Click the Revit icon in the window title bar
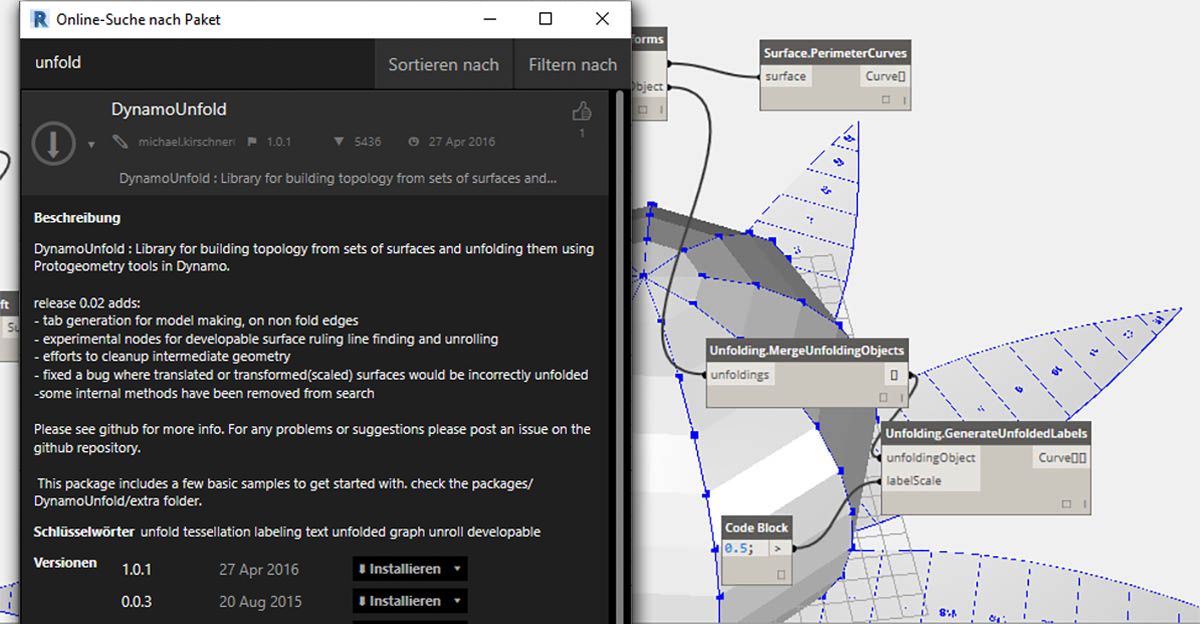 pyautogui.click(x=40, y=19)
